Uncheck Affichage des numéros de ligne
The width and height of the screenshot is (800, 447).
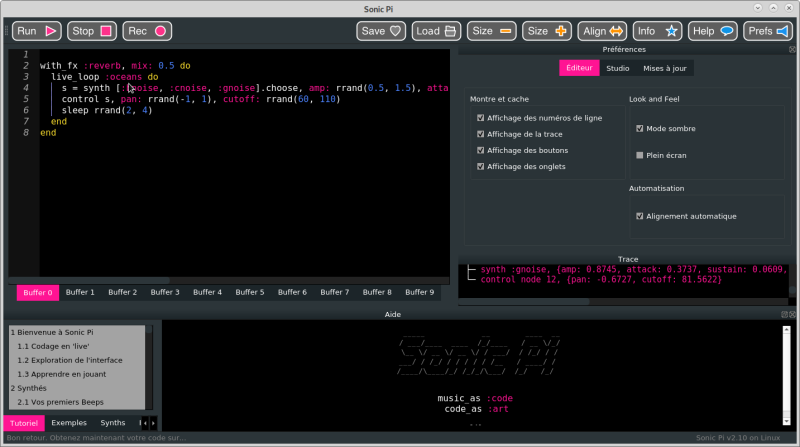(x=481, y=118)
